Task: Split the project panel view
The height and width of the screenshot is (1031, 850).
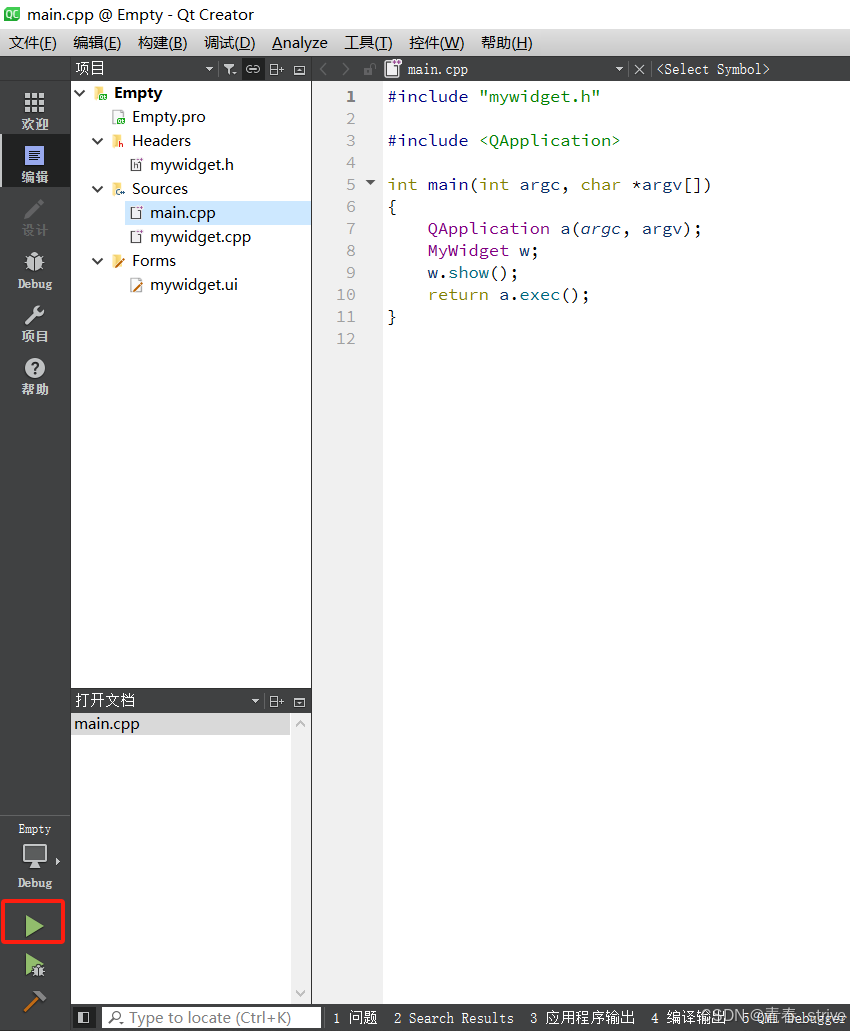Action: tap(277, 69)
